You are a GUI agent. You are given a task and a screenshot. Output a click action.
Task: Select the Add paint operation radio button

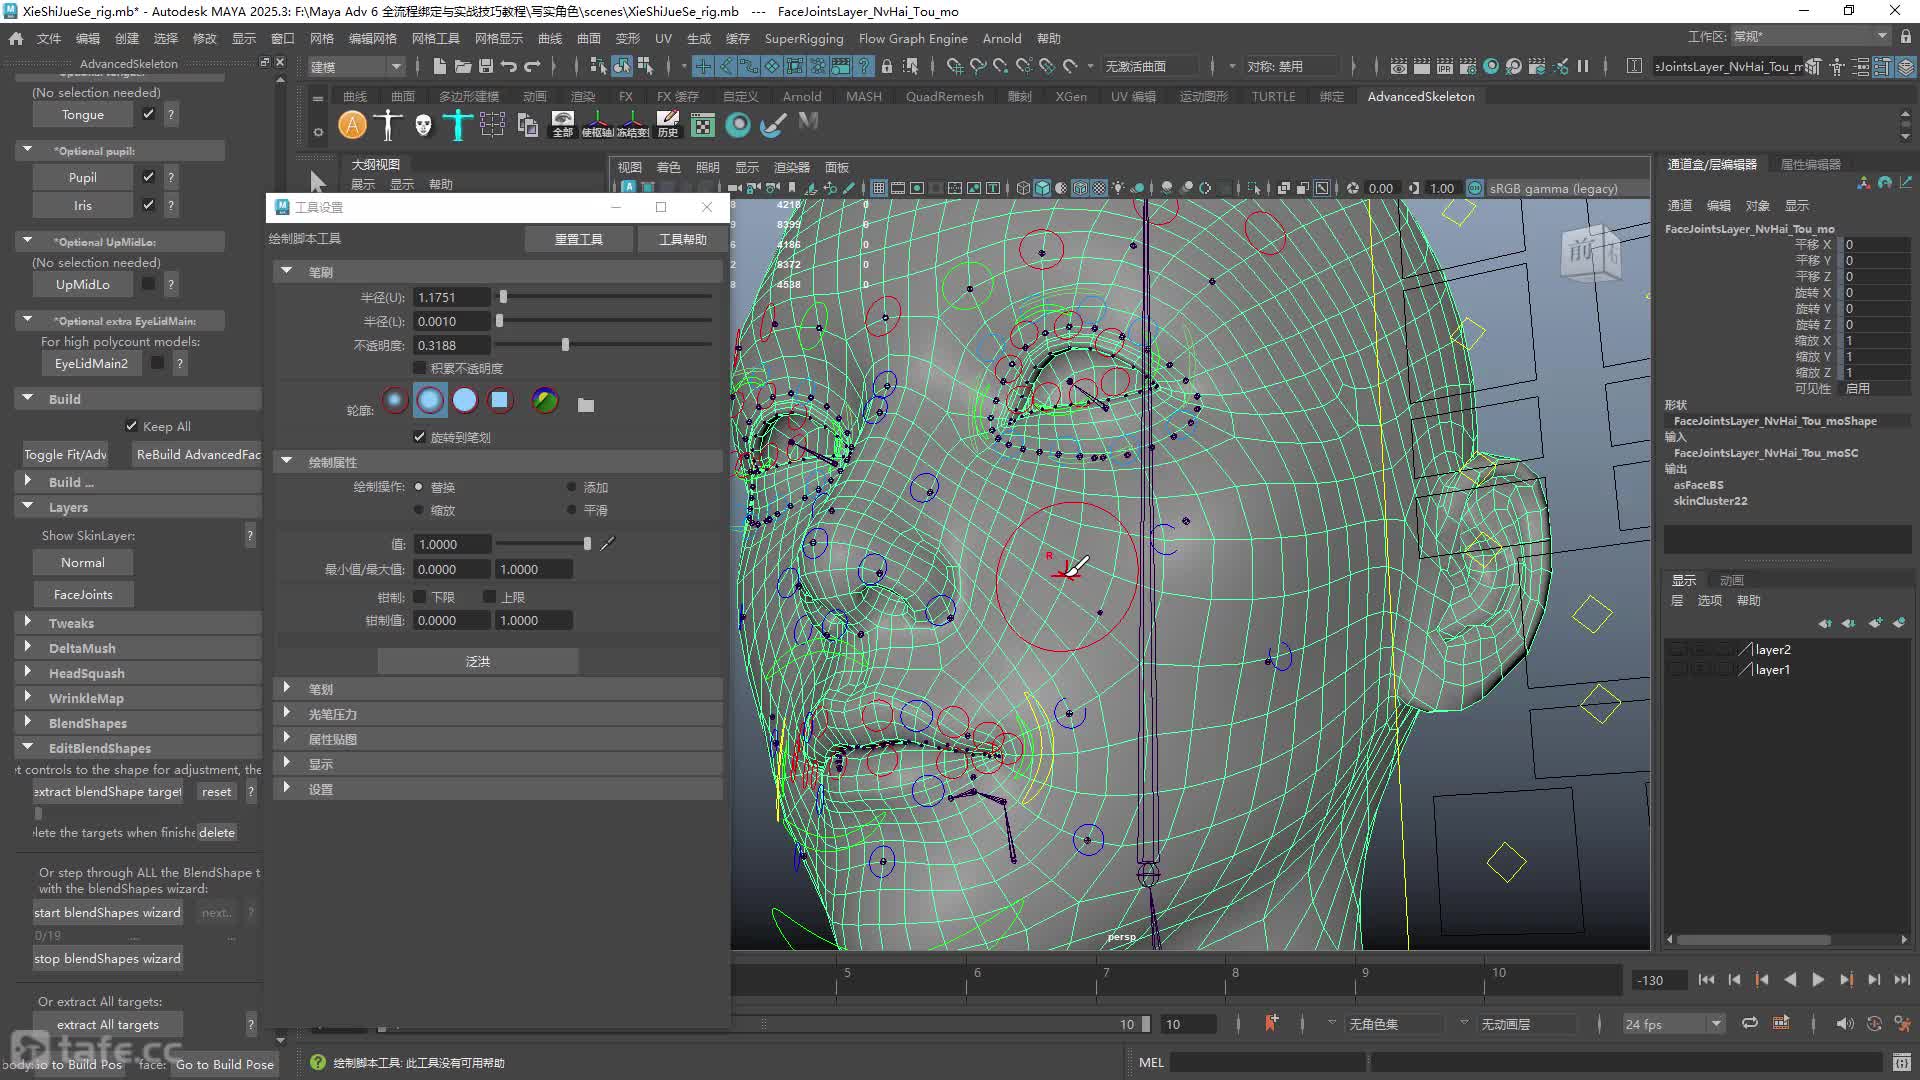pos(572,487)
